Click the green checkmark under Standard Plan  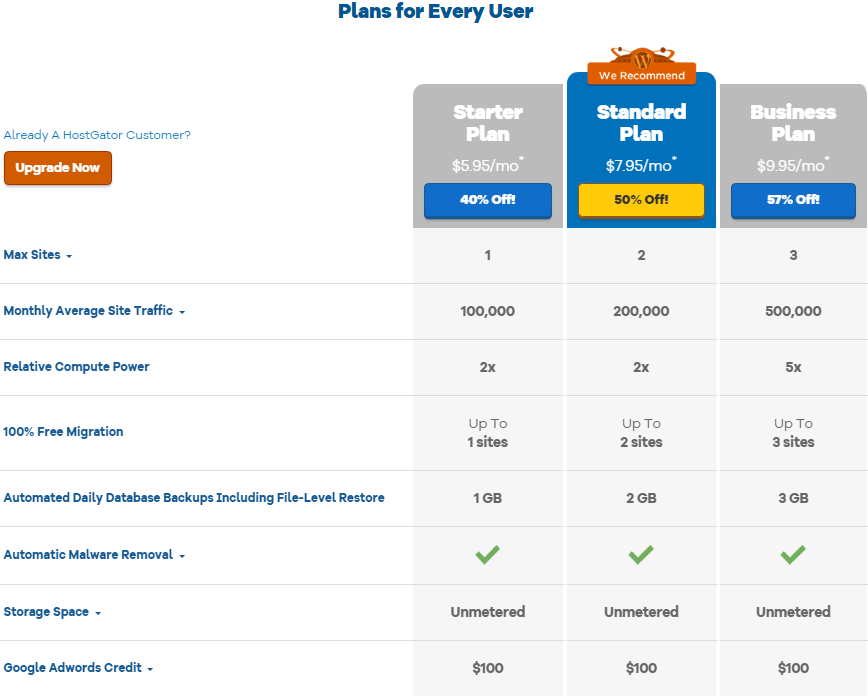coord(641,555)
